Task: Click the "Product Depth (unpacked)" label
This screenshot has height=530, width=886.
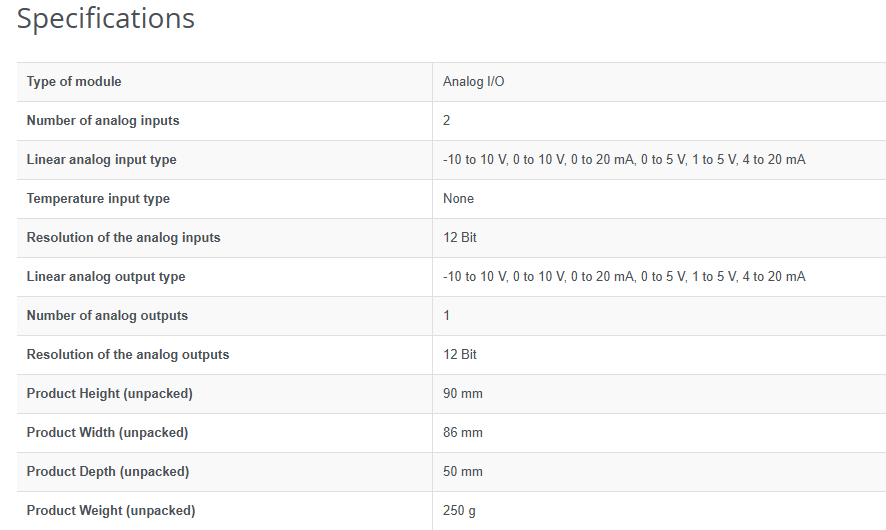Action: coord(108,471)
